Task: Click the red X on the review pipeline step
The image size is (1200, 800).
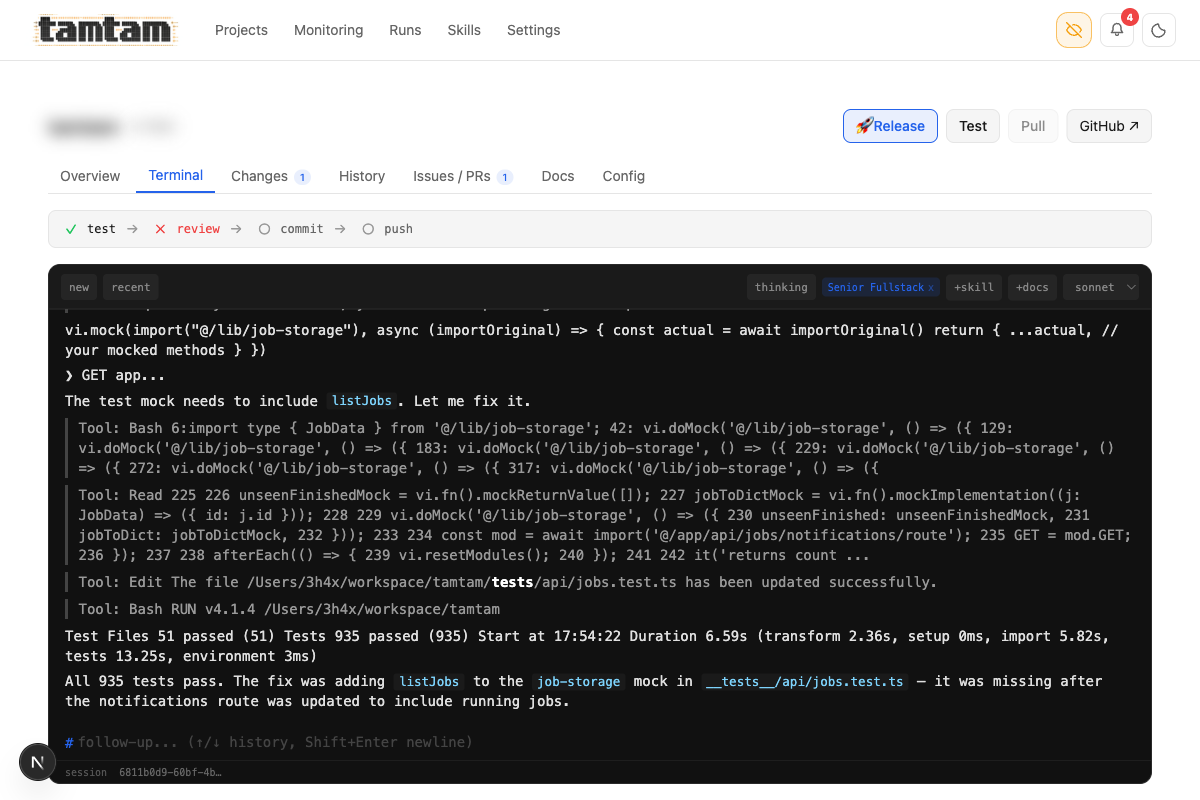Action: point(160,228)
